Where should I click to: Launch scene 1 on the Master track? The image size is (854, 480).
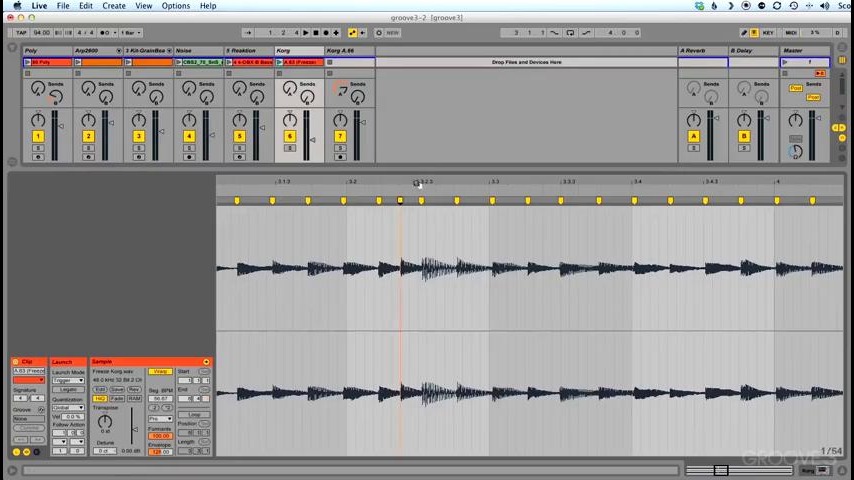[x=785, y=62]
